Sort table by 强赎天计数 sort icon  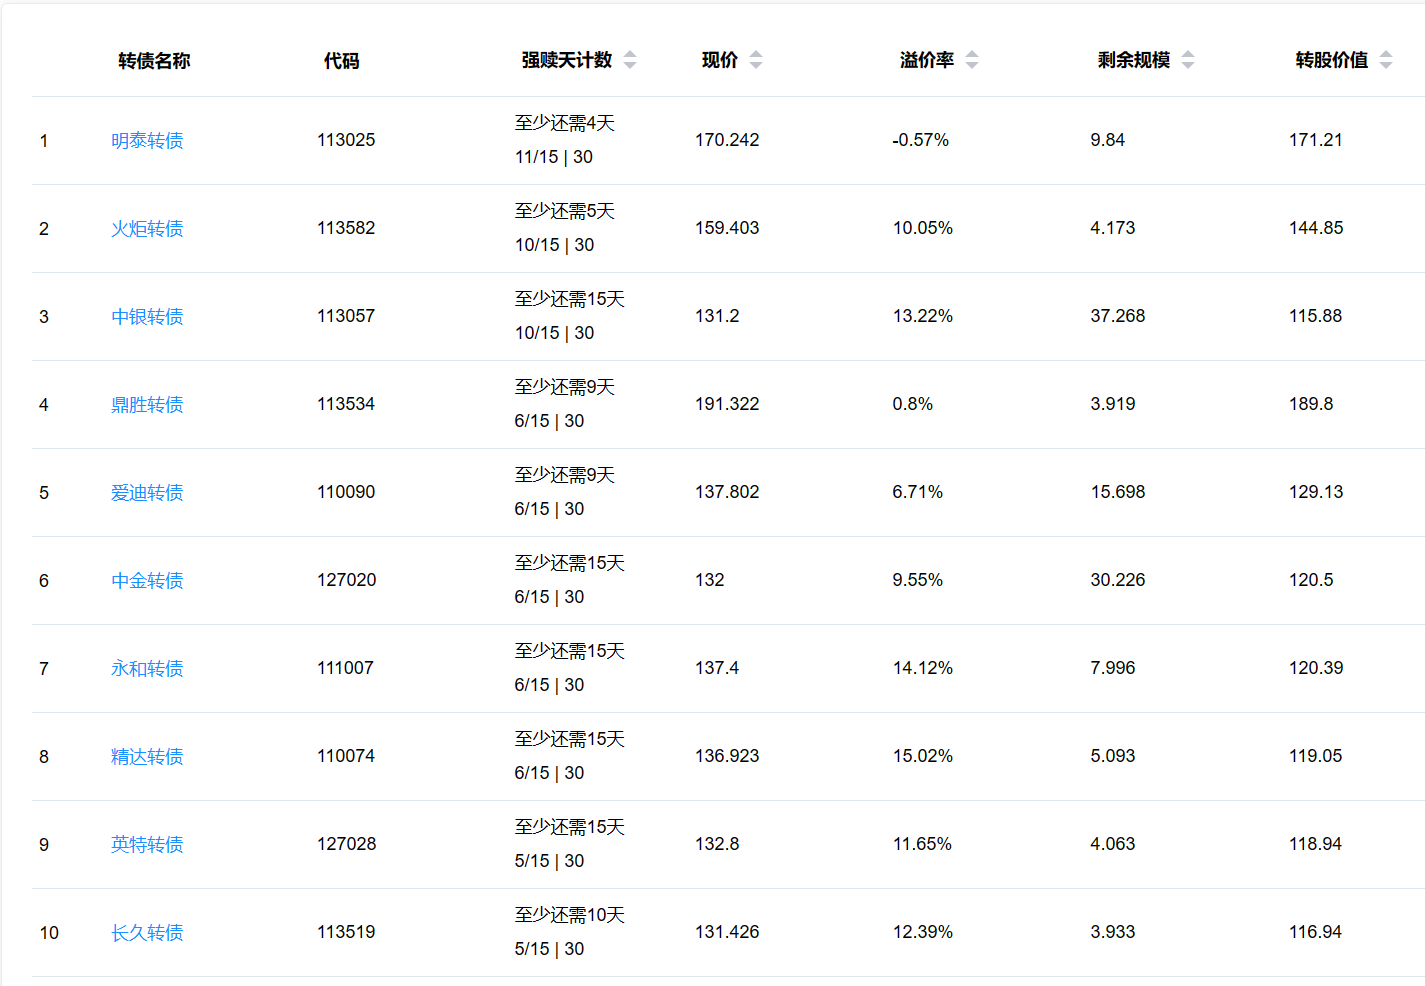(x=630, y=60)
